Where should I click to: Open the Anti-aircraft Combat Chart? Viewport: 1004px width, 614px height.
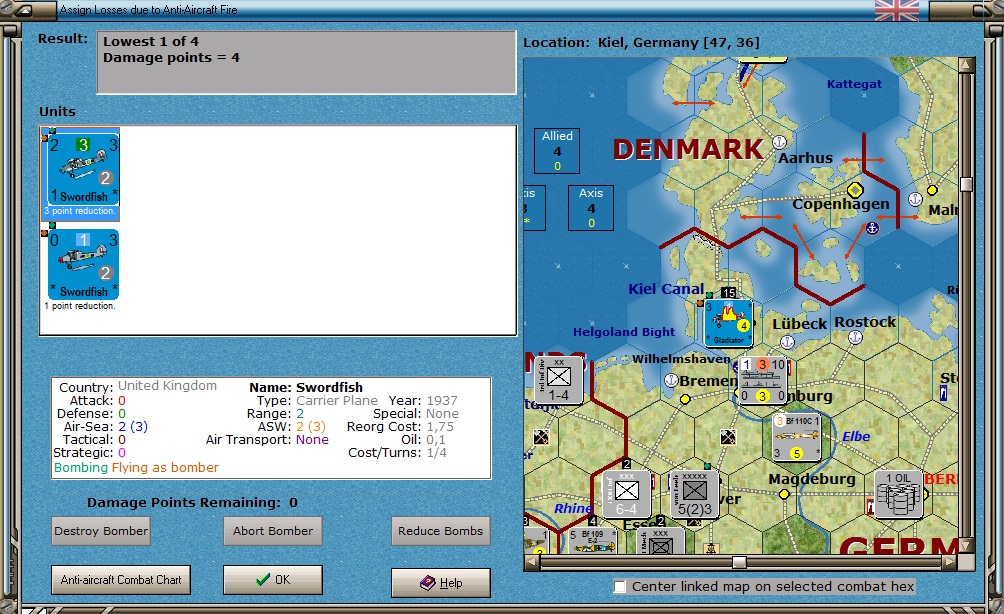click(x=121, y=579)
